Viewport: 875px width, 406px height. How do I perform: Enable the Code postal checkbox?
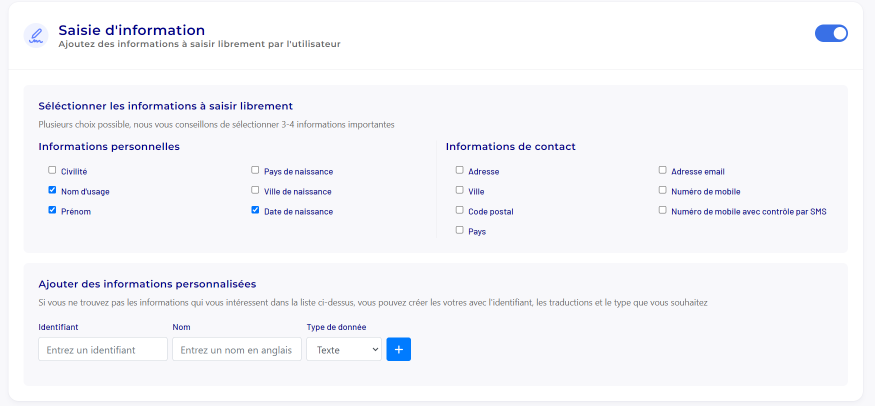coord(459,210)
